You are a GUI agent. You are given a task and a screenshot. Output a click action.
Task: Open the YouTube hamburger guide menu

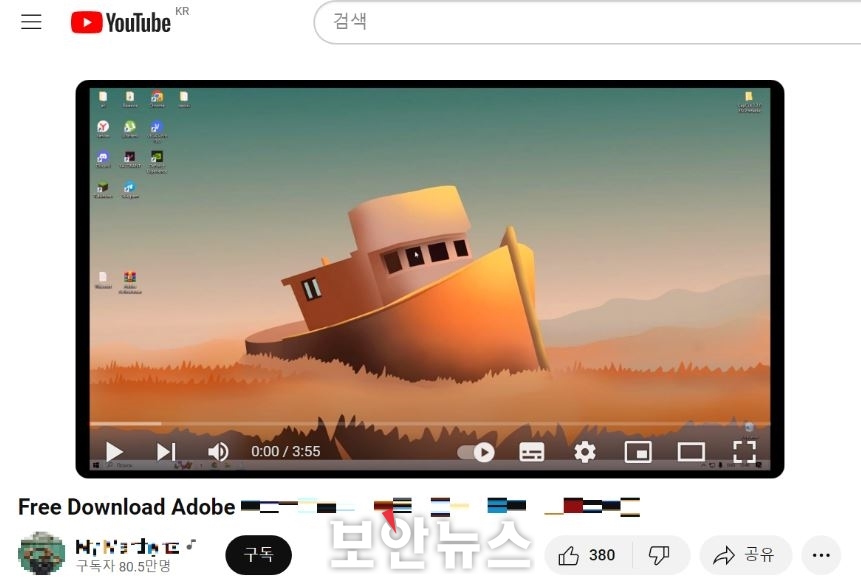[31, 22]
